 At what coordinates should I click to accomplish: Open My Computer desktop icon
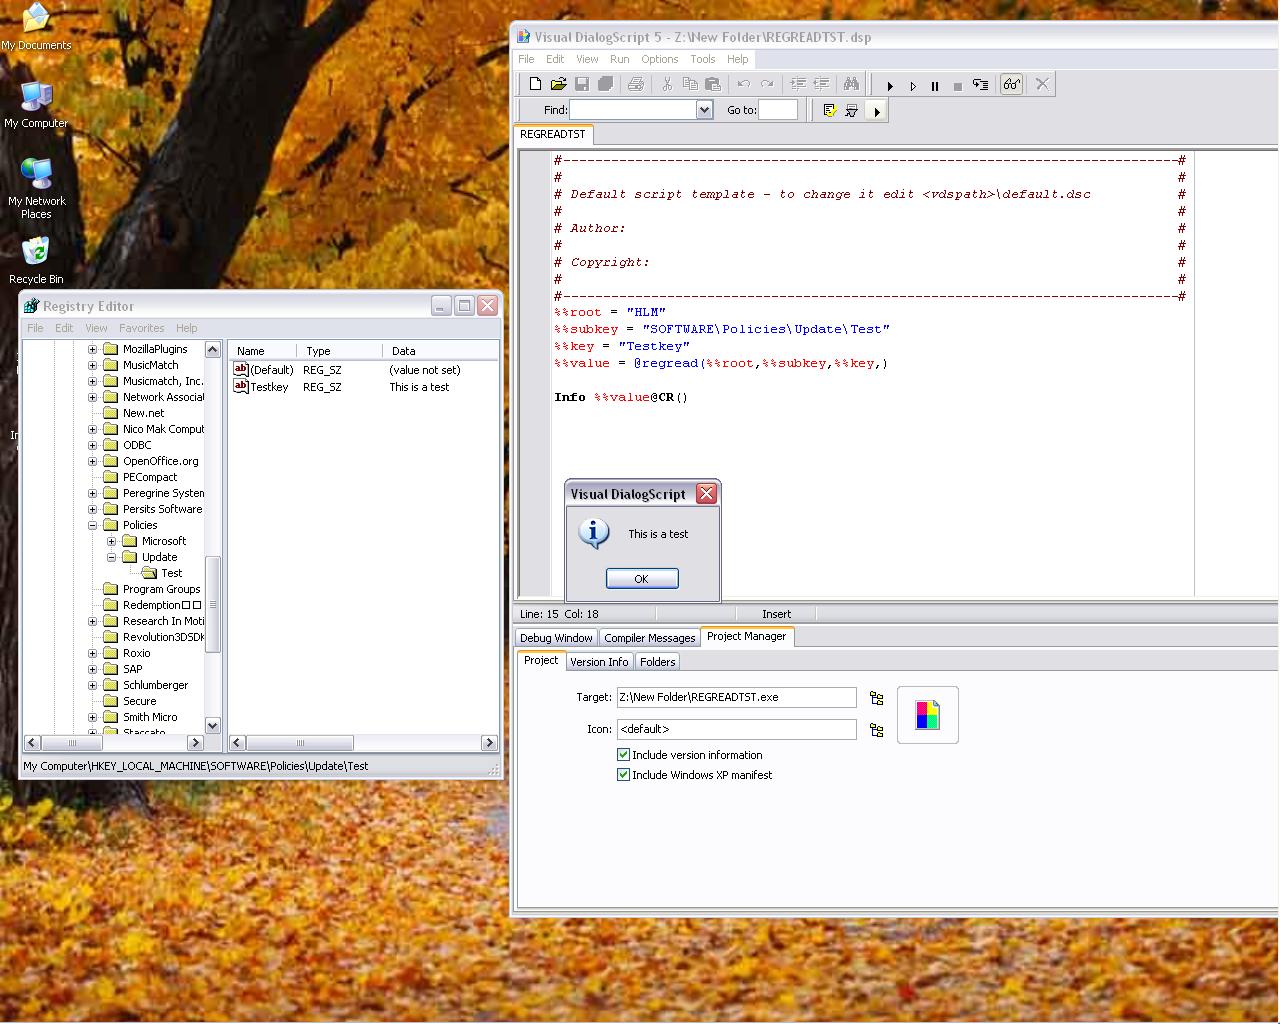point(36,105)
